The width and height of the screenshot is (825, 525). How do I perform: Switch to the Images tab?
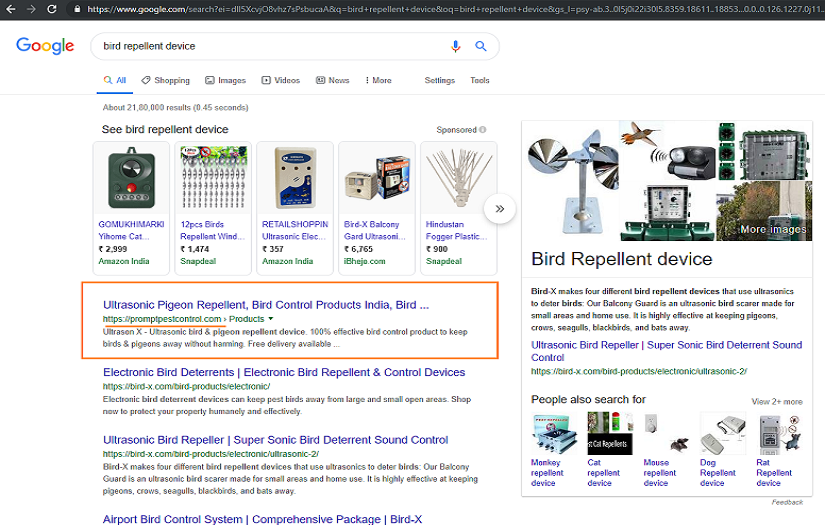coord(225,80)
